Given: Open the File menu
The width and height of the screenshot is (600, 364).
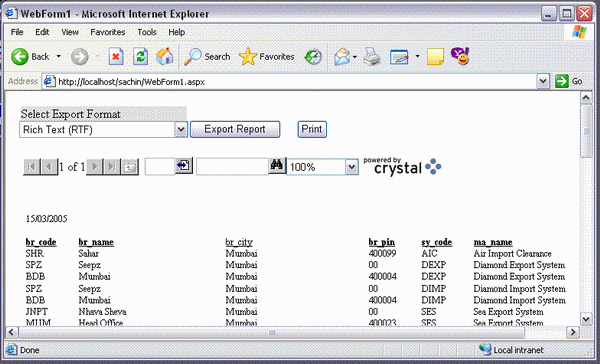Looking at the screenshot, I should [17, 32].
